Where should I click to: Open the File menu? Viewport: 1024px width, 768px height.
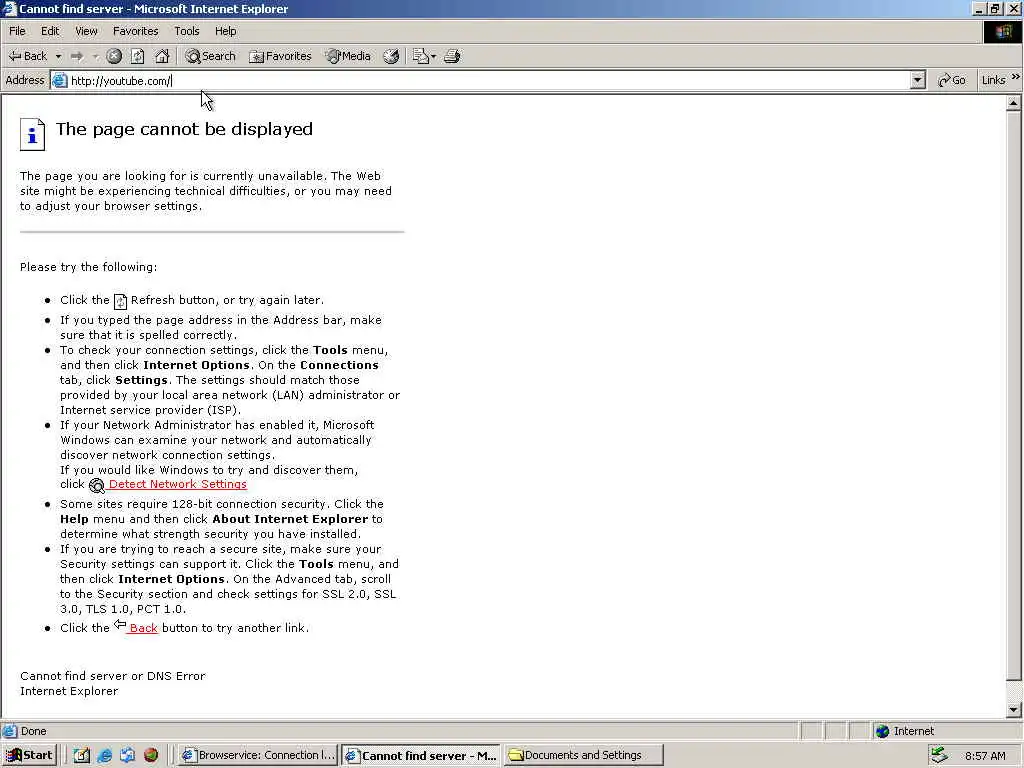(x=17, y=31)
